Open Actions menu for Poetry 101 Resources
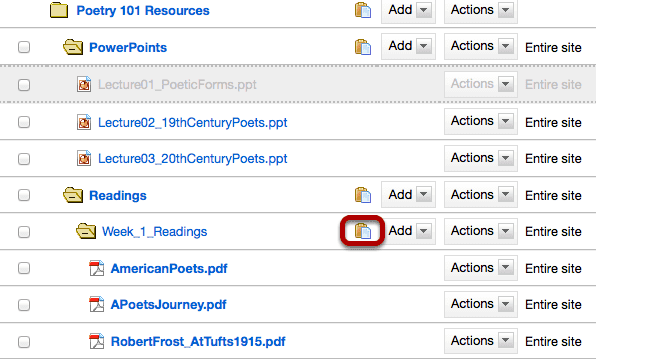 pyautogui.click(x=481, y=10)
